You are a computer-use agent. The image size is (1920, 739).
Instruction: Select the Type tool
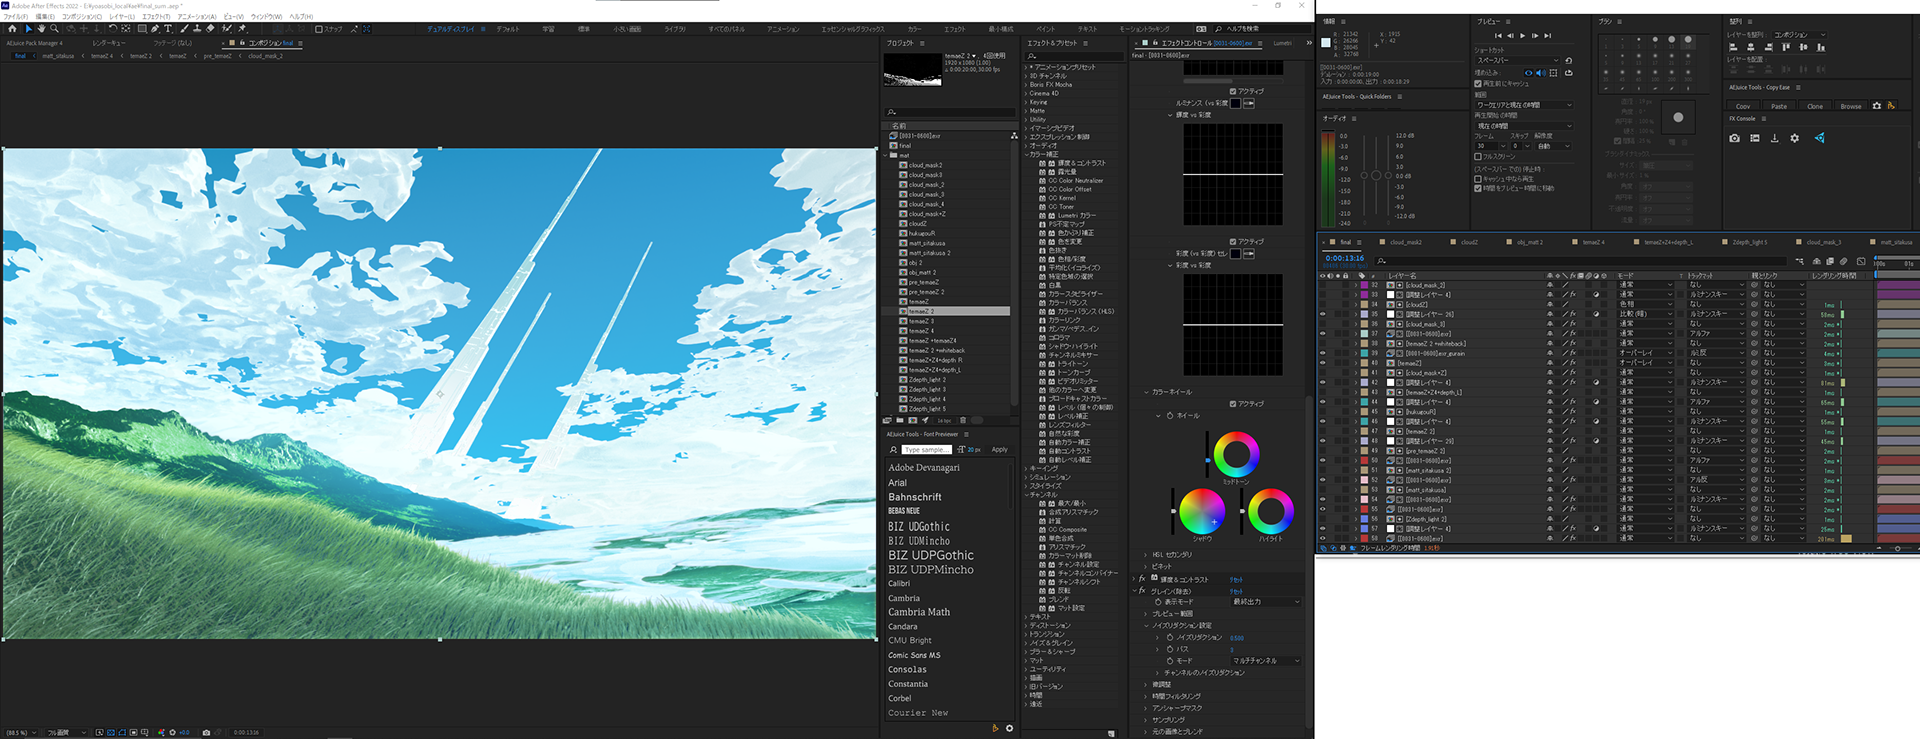pyautogui.click(x=168, y=29)
